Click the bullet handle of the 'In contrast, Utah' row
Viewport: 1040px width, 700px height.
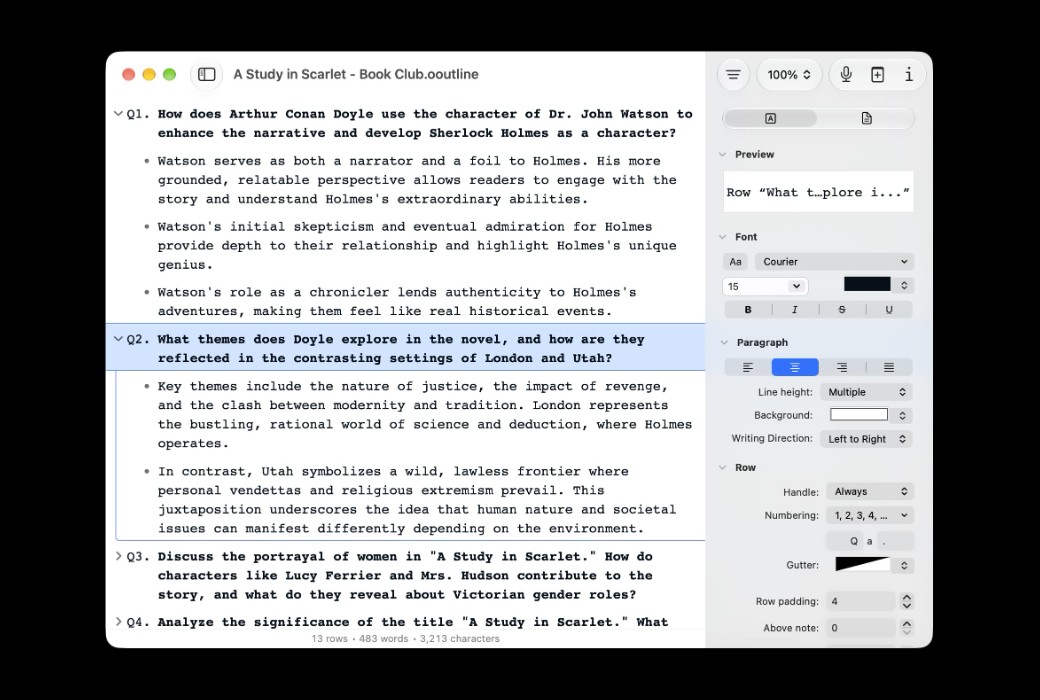[x=147, y=471]
